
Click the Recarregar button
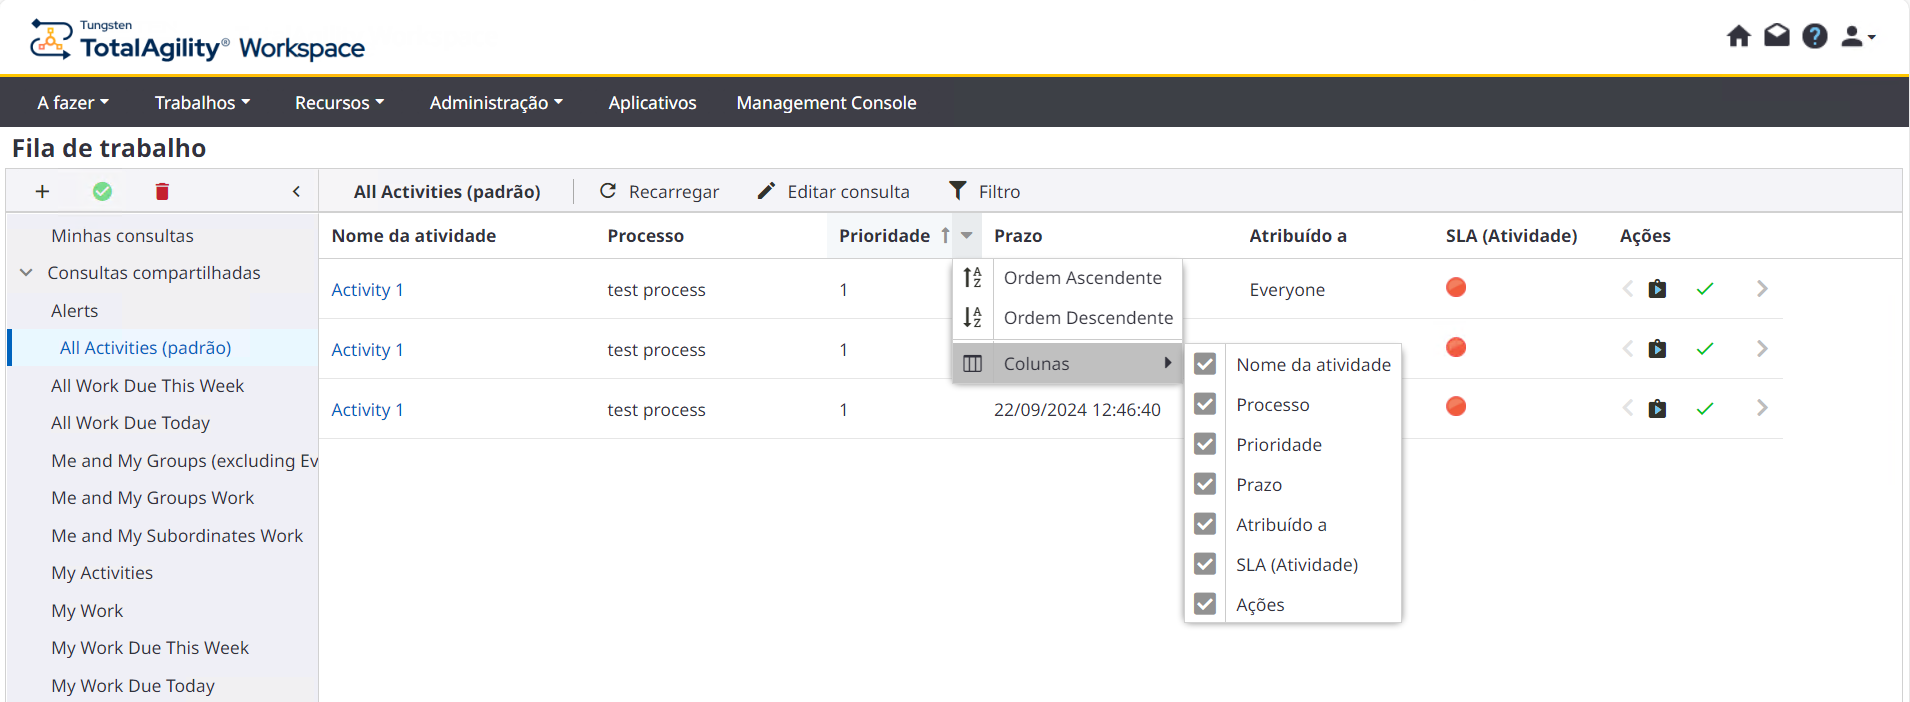coord(659,191)
